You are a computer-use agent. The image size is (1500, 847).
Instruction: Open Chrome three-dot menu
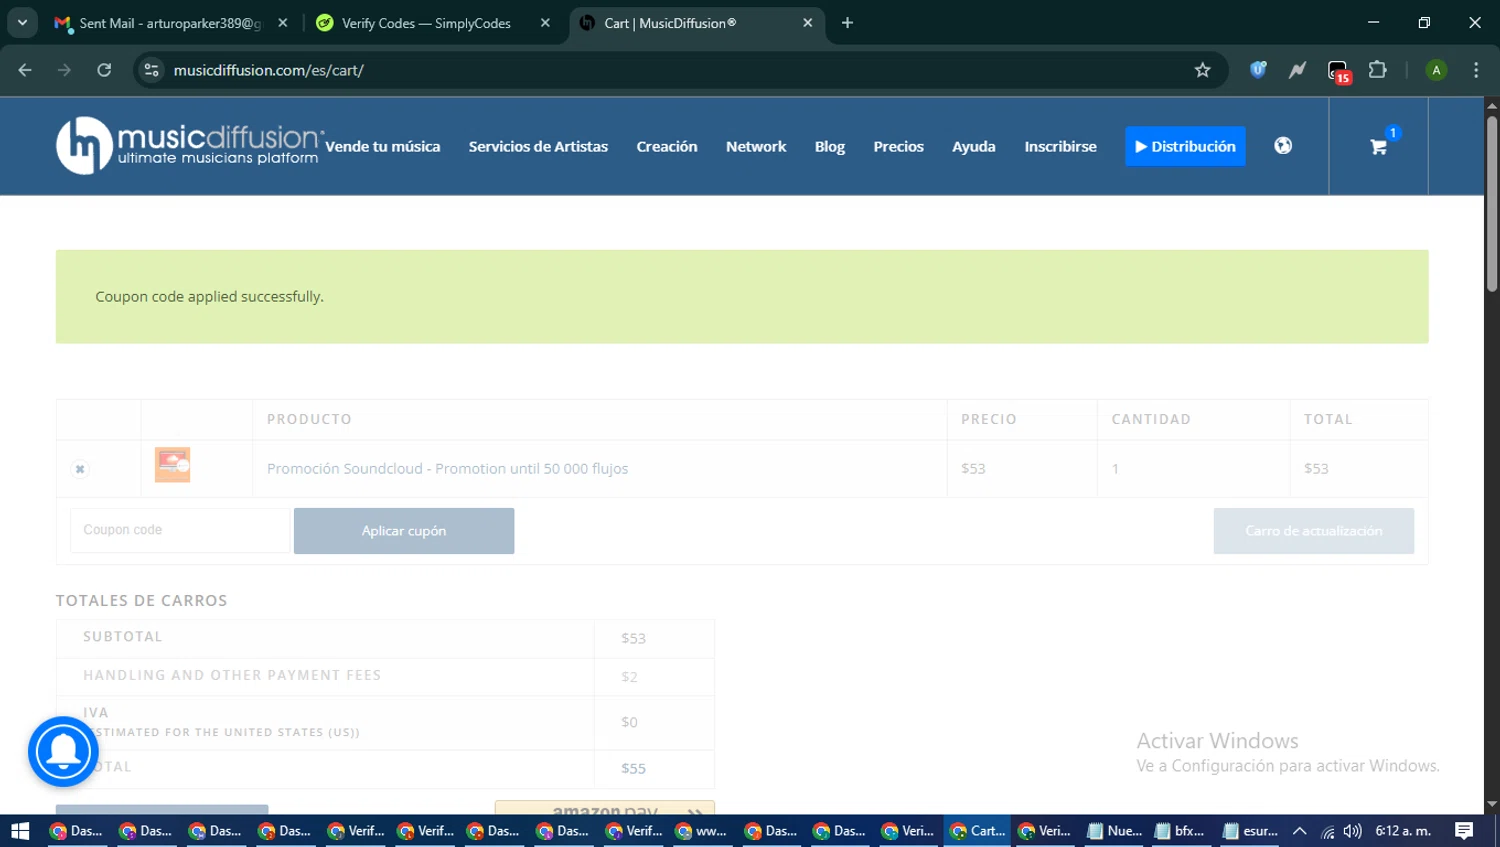point(1476,70)
